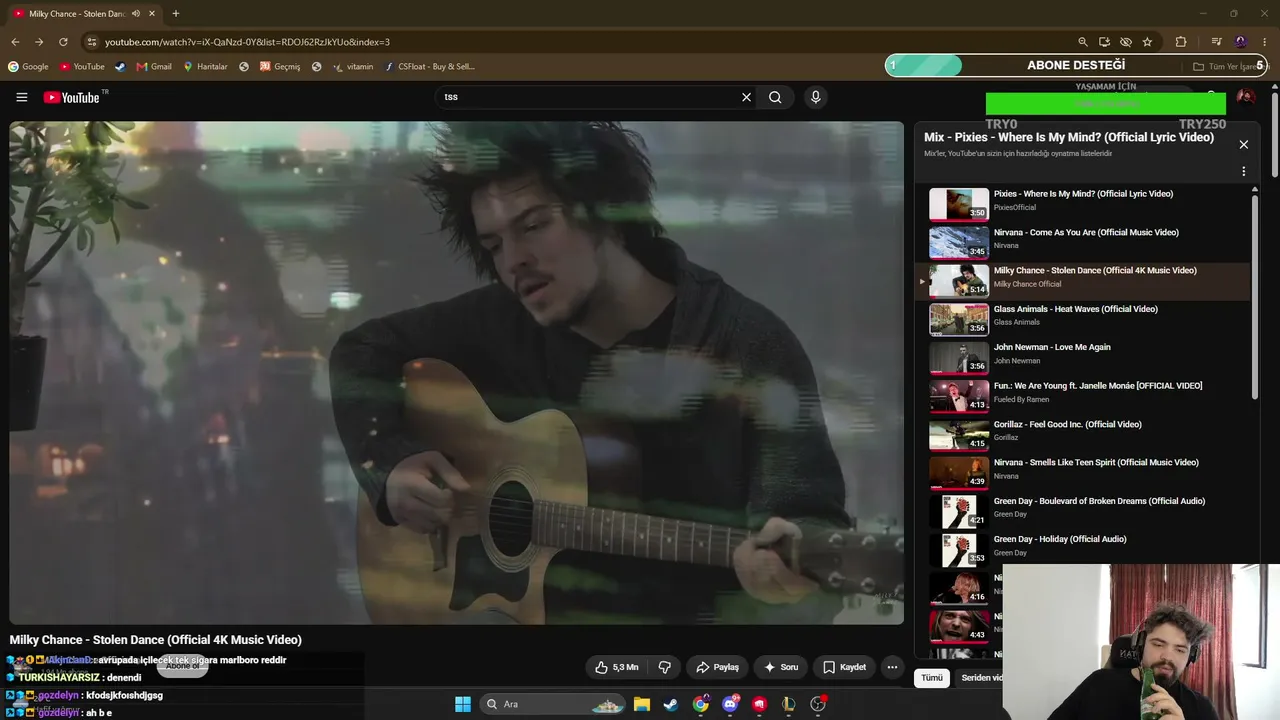Open the Gmail bookmark
Image resolution: width=1280 pixels, height=720 pixels.
coord(154,67)
